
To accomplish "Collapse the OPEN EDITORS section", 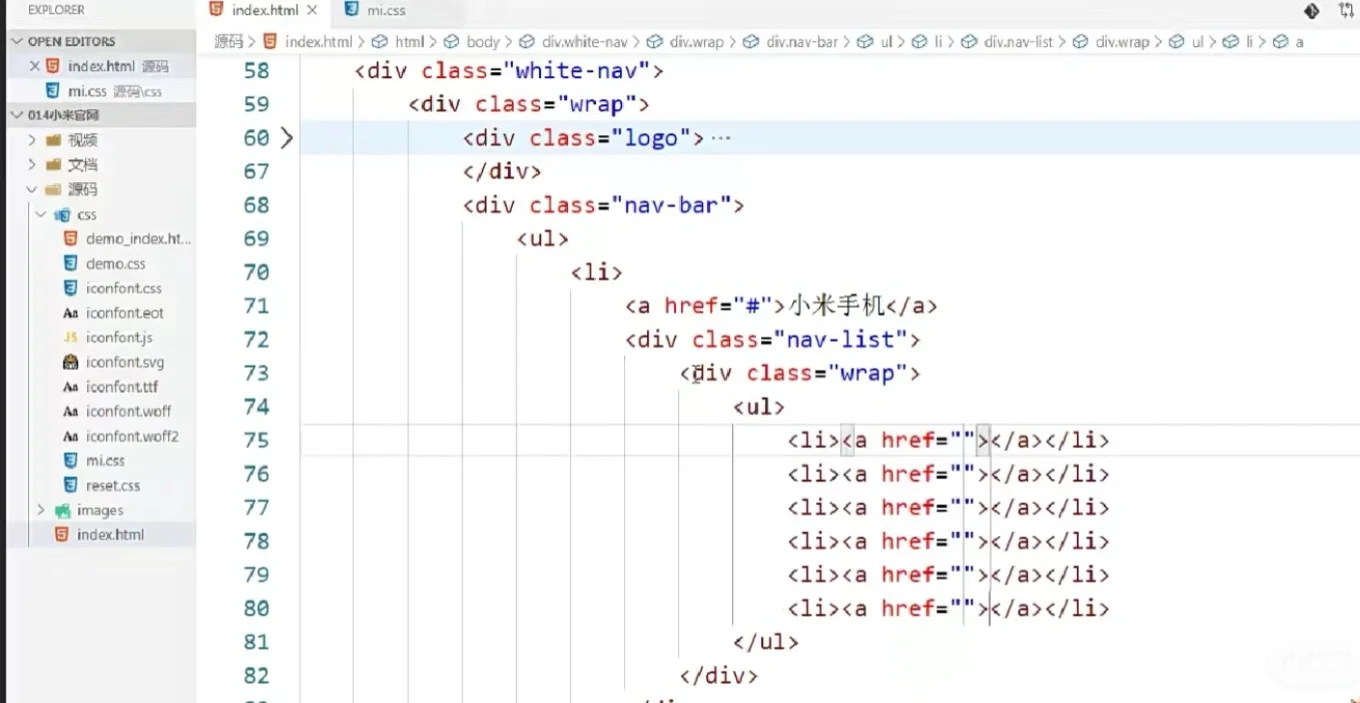I will (17, 41).
